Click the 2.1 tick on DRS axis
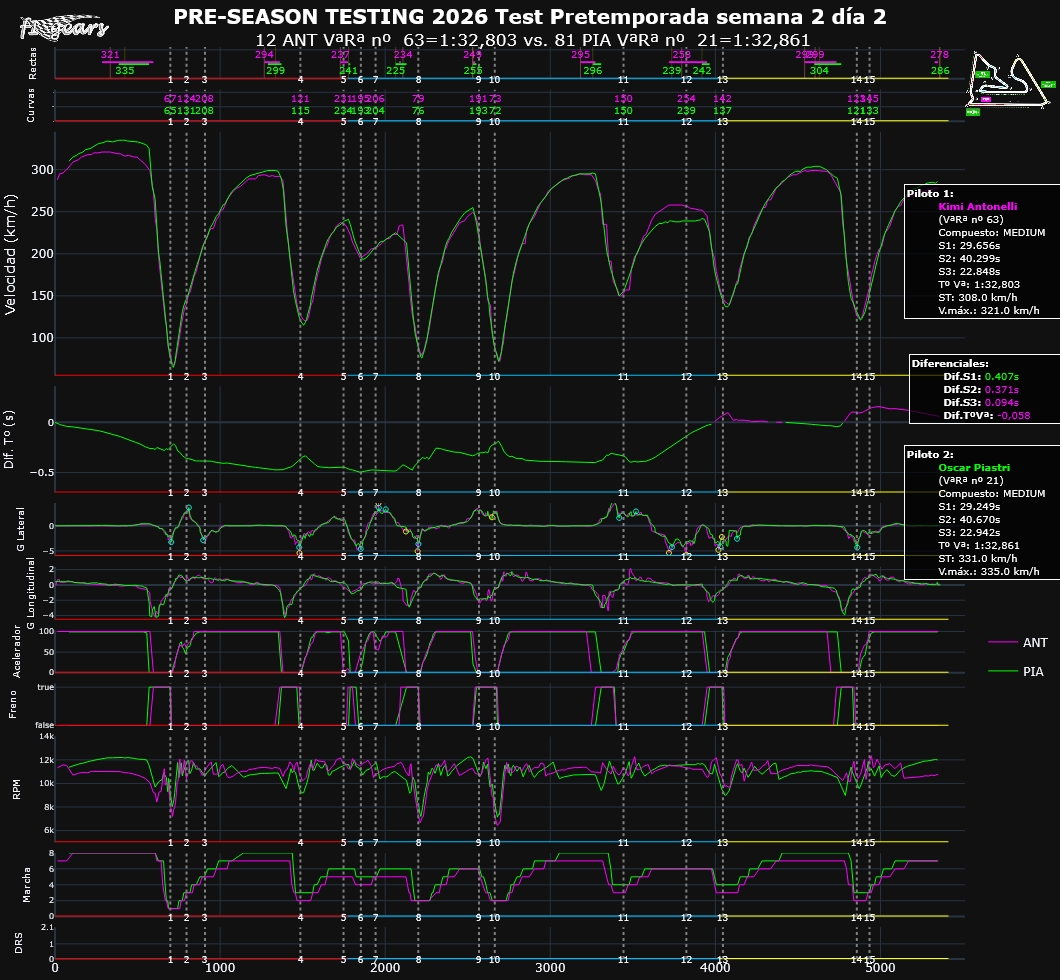The width and height of the screenshot is (1060, 980). [x=47, y=927]
